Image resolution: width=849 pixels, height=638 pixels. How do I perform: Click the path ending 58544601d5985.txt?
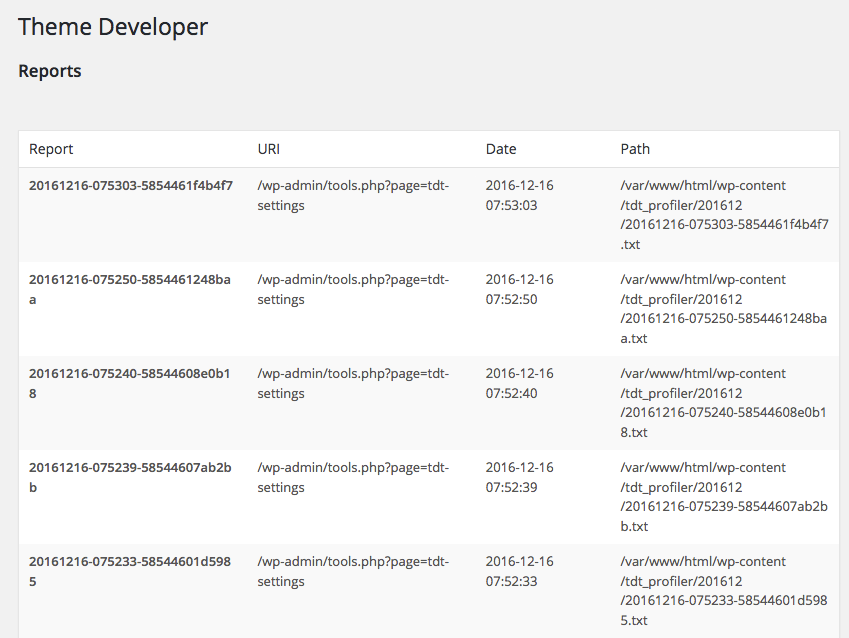[x=724, y=591]
